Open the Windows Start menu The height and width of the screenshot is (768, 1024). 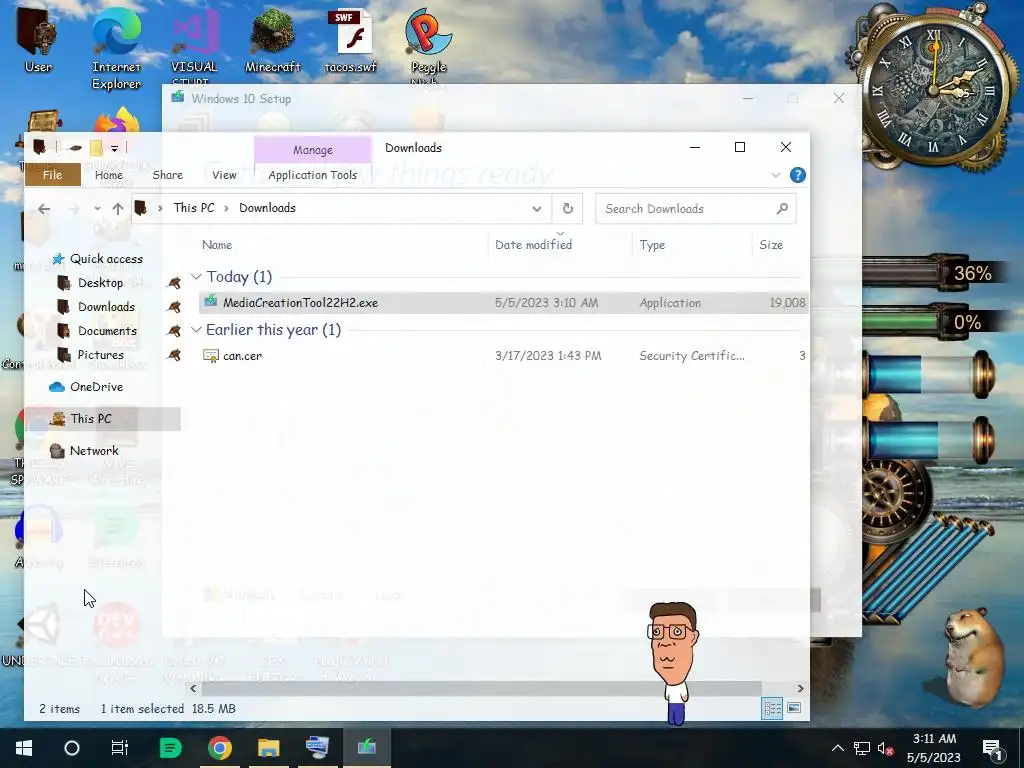[x=24, y=748]
